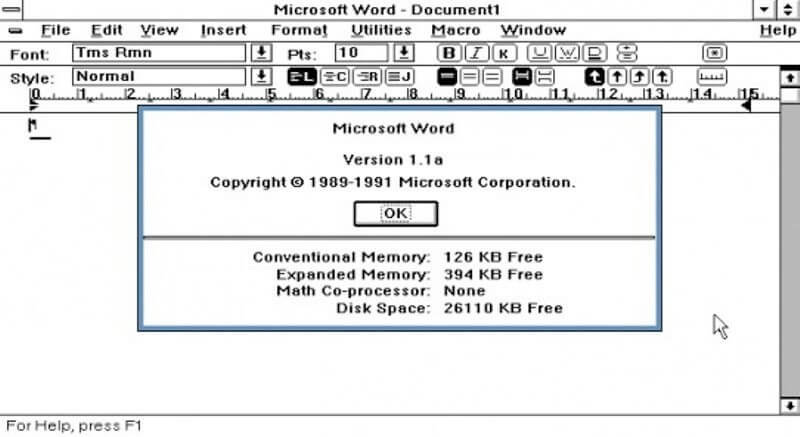The image size is (800, 437).
Task: Set centered paragraph alignment (C)
Action: coord(334,77)
